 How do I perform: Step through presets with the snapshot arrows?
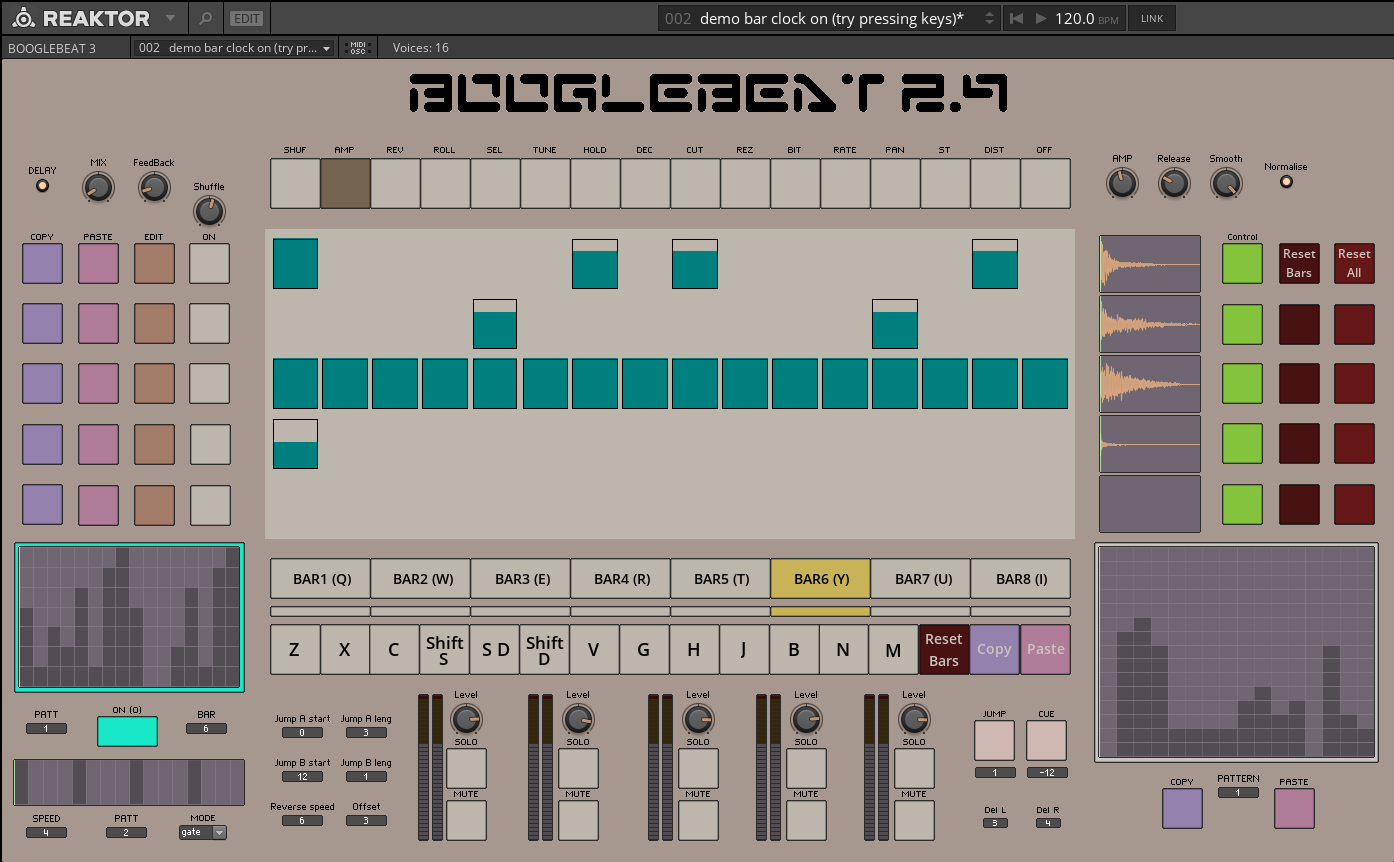click(x=990, y=18)
